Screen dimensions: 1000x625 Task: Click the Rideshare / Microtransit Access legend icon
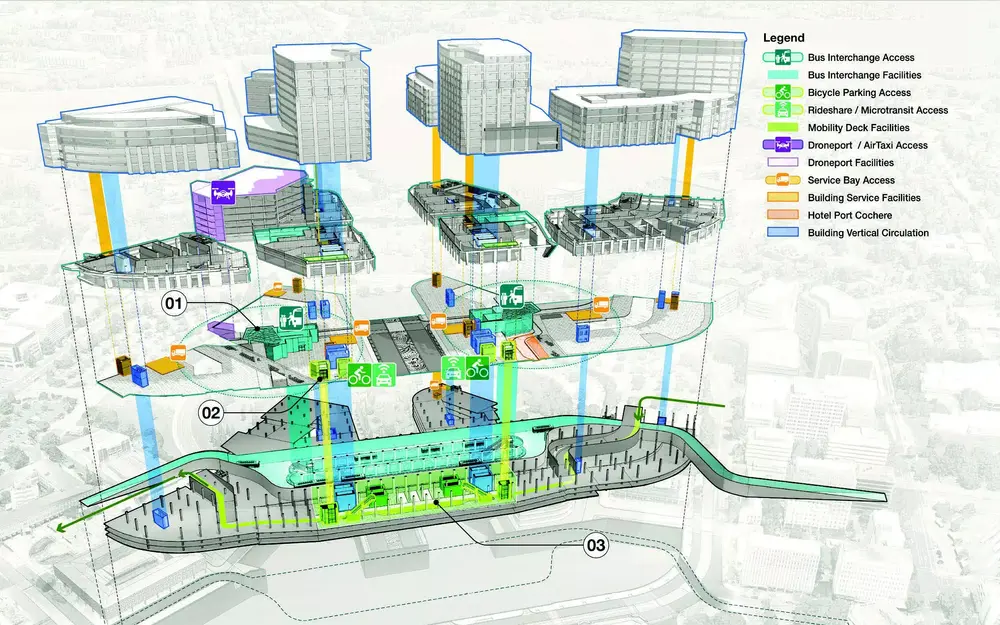point(784,110)
